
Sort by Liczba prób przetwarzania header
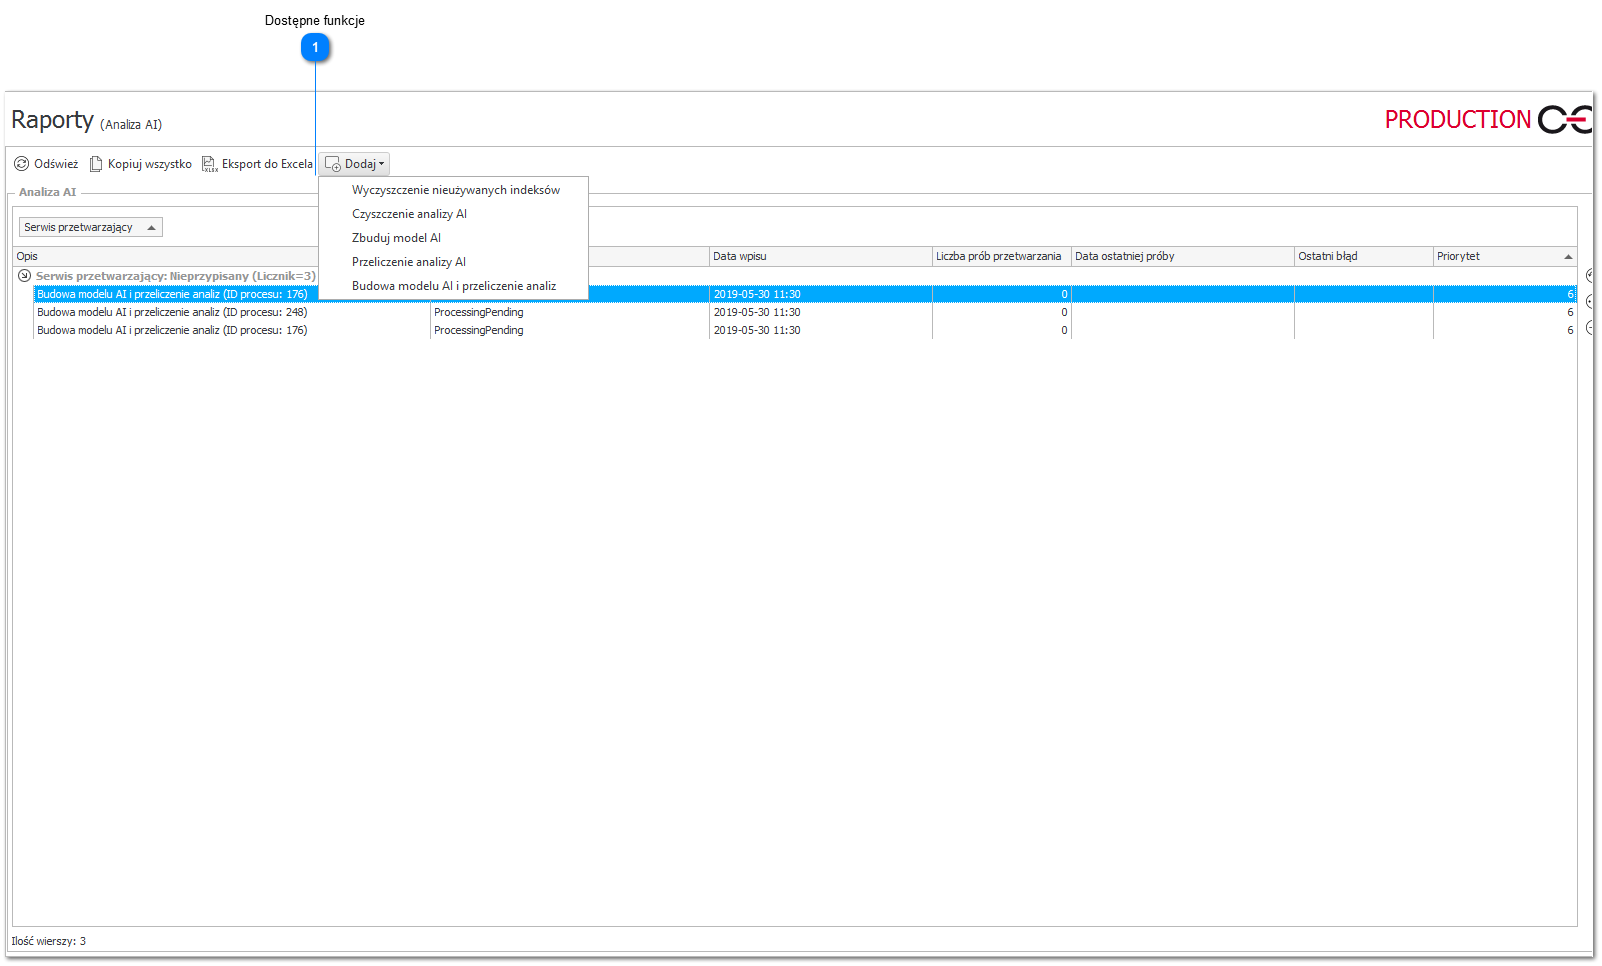pyautogui.click(x=1001, y=256)
